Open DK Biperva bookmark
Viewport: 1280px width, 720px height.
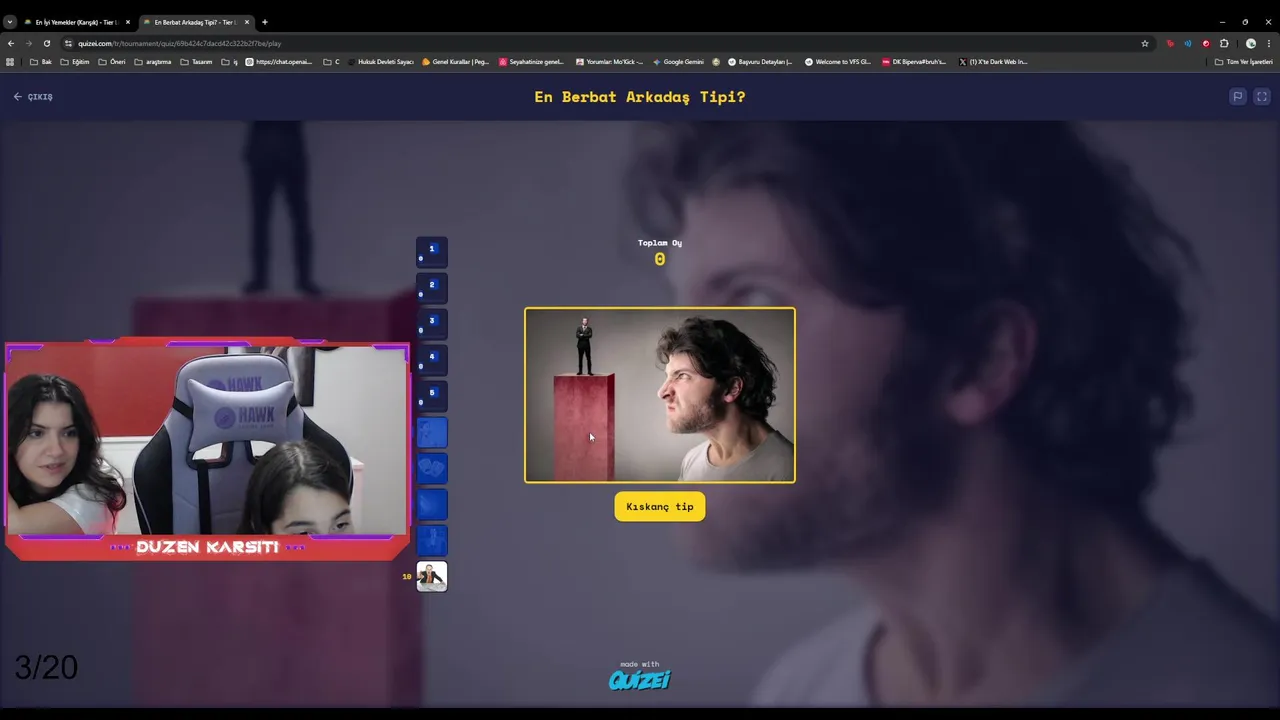[914, 62]
